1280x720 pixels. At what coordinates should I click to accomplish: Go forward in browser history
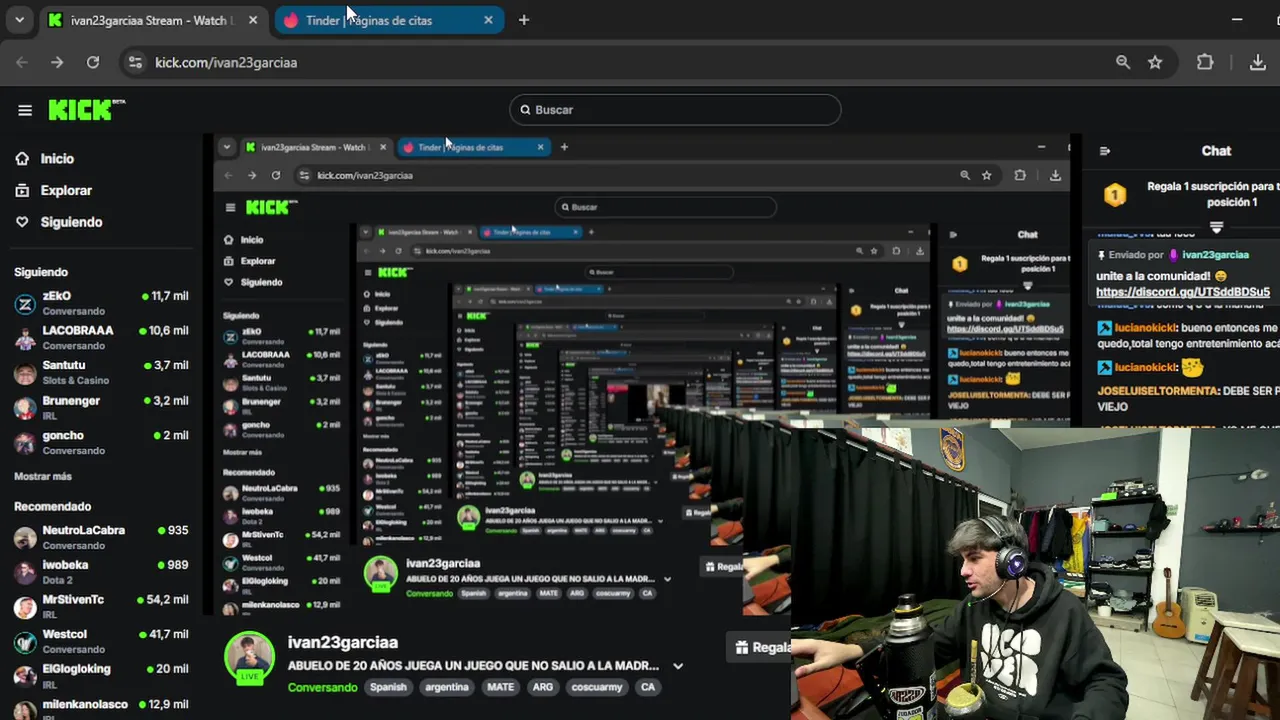(57, 62)
